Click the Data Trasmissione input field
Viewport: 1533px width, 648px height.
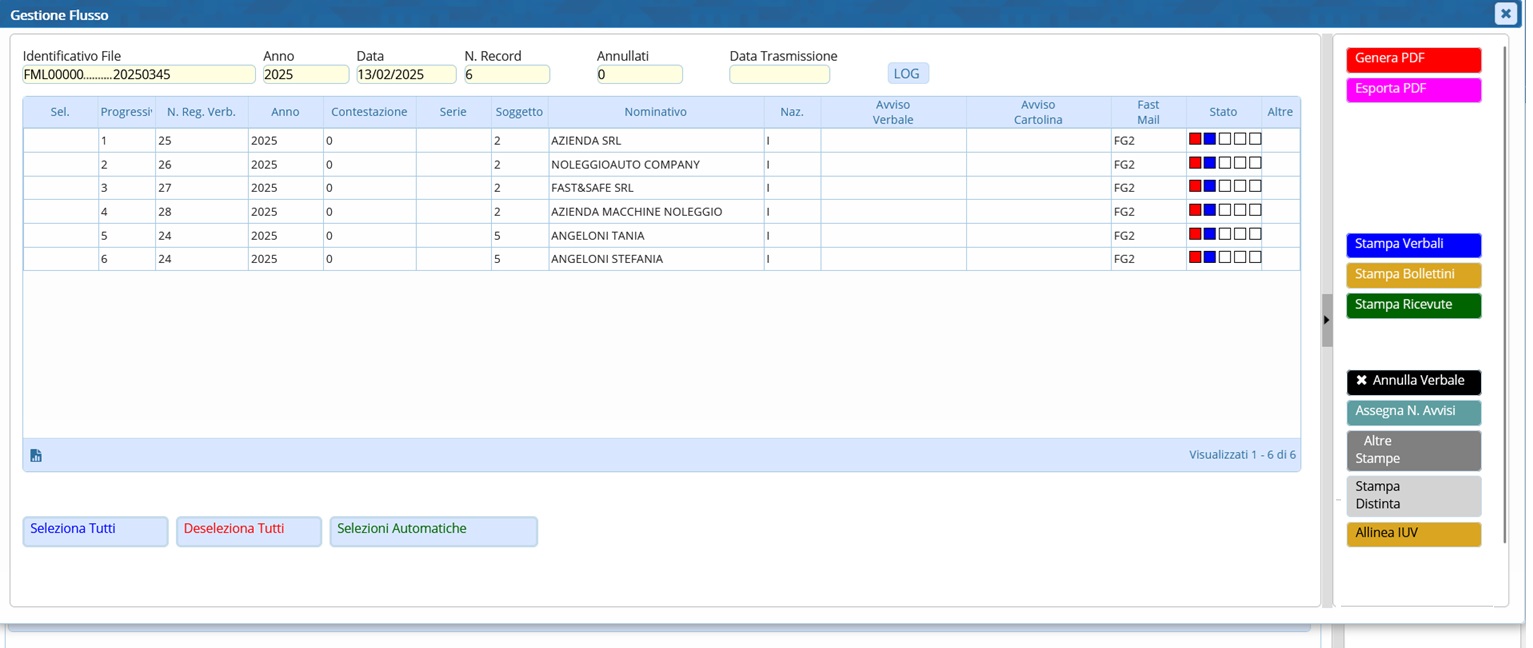pos(779,75)
